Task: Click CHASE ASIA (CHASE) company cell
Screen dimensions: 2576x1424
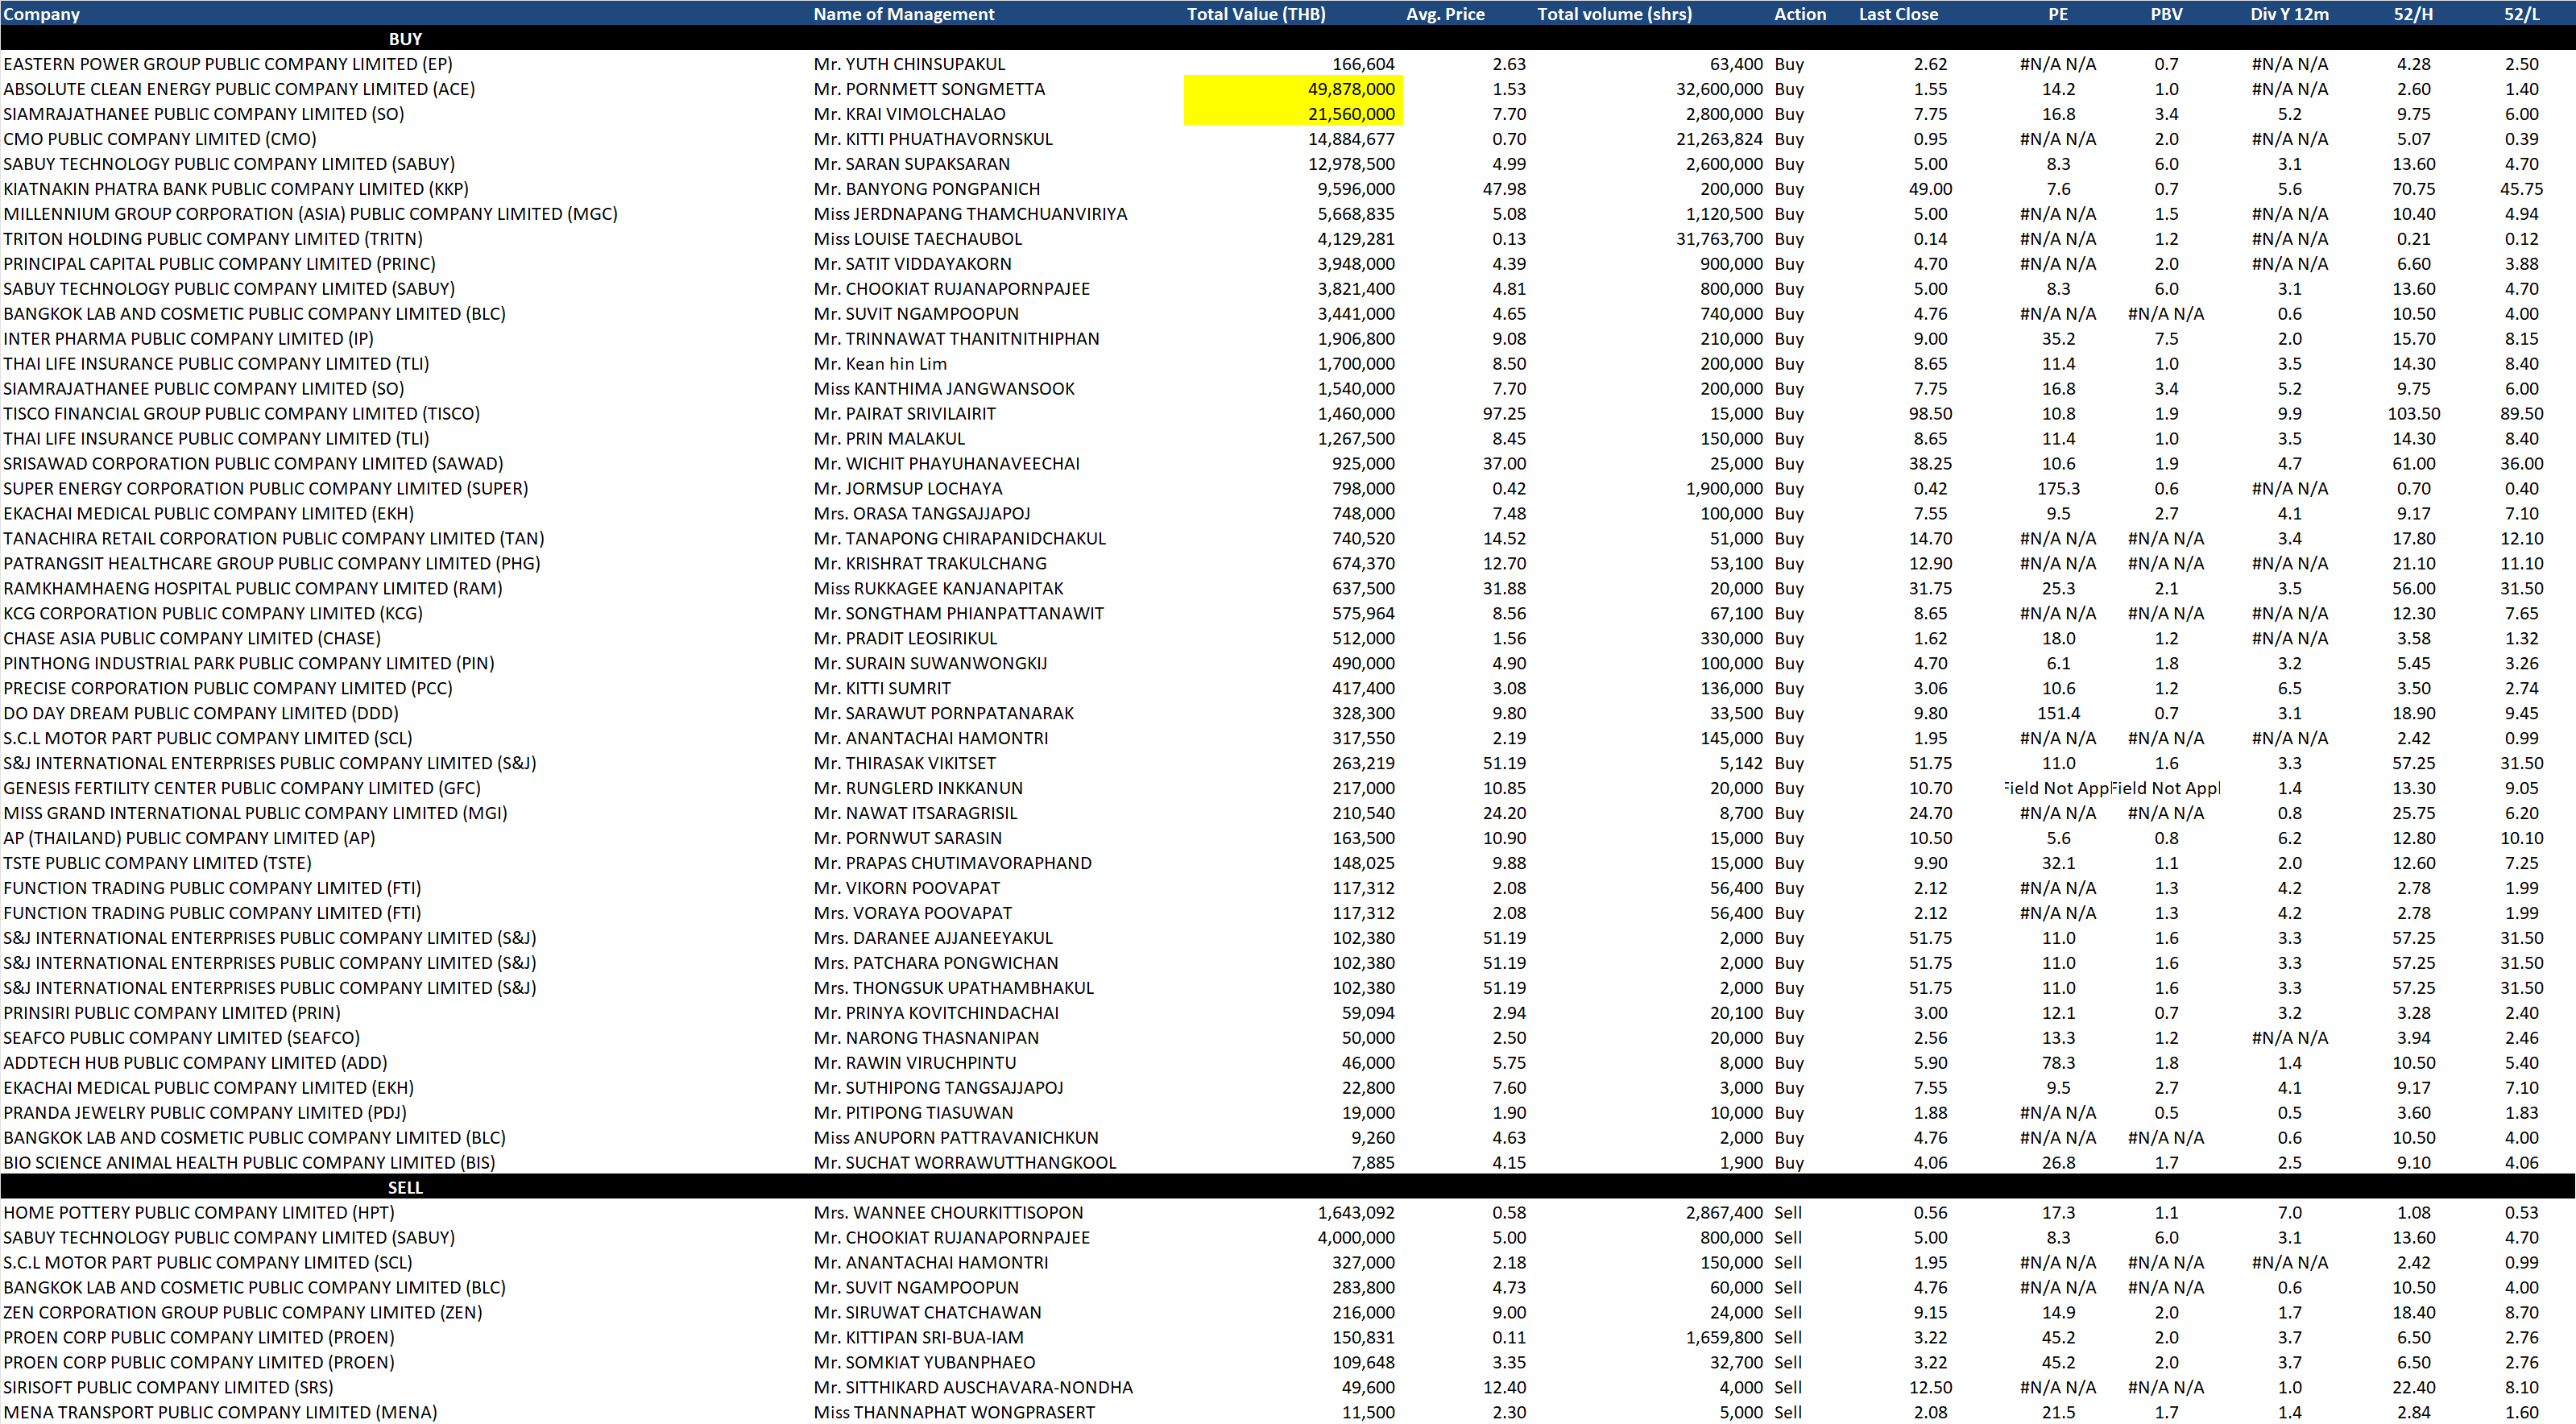Action: pos(191,639)
